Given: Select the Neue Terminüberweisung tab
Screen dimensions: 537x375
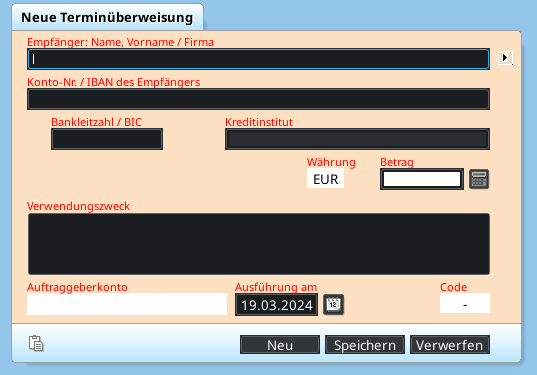Looking at the screenshot, I should (x=107, y=17).
